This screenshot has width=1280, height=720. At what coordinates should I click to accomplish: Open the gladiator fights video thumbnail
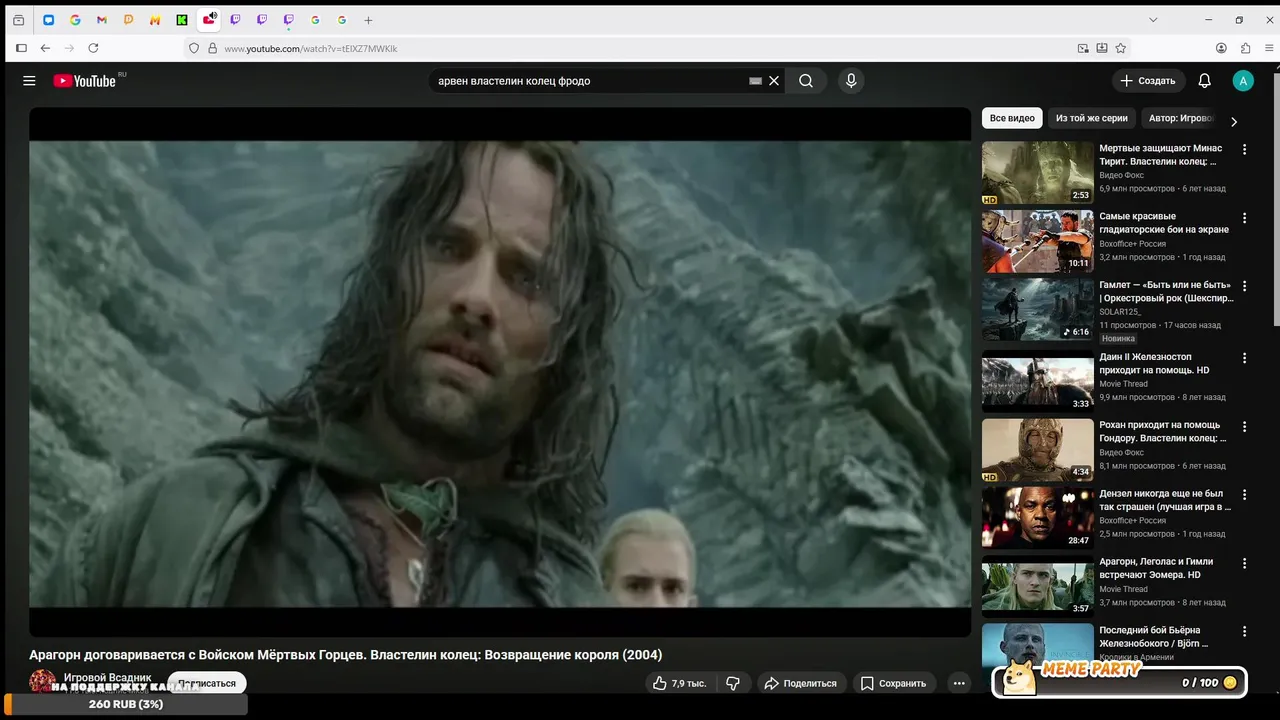point(1038,241)
